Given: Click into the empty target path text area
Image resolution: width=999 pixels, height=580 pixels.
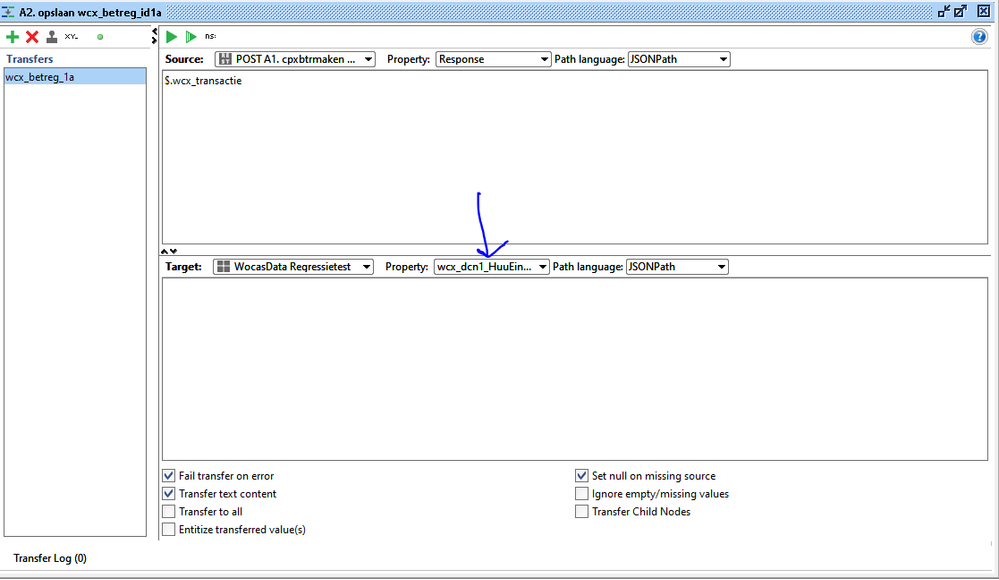Looking at the screenshot, I should [x=575, y=368].
